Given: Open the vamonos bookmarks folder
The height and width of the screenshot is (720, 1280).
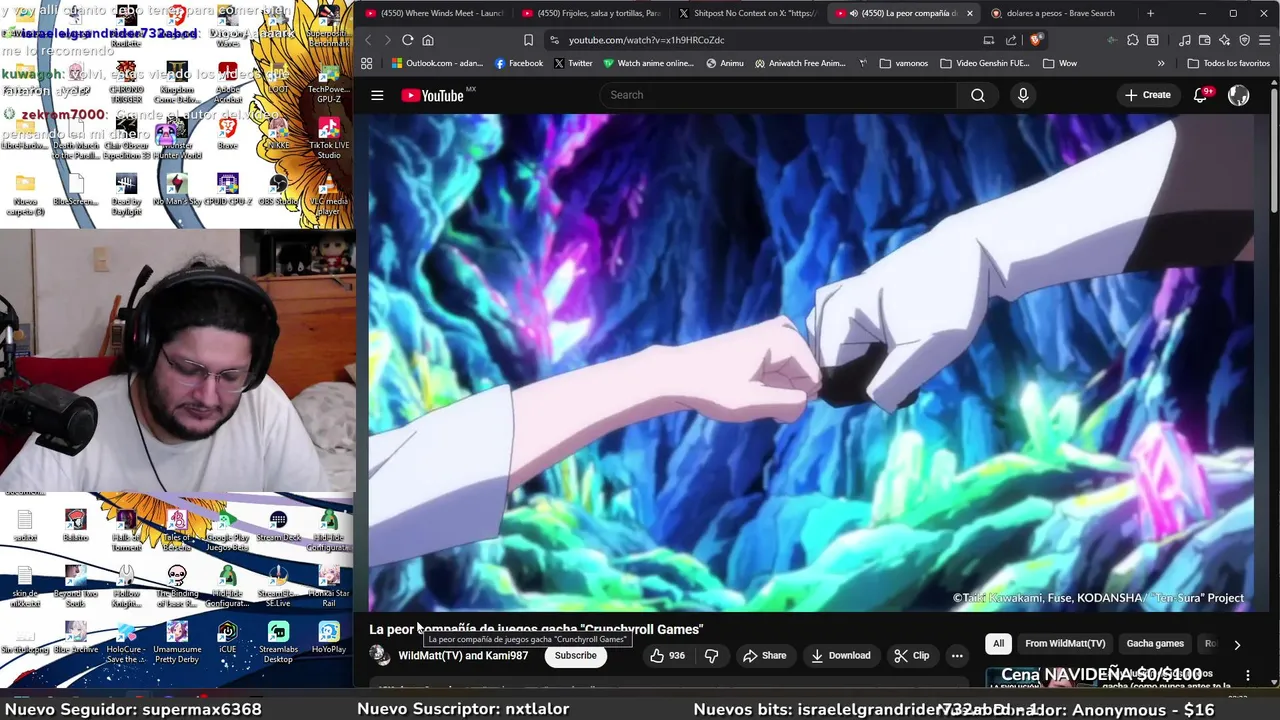Looking at the screenshot, I should pos(903,63).
